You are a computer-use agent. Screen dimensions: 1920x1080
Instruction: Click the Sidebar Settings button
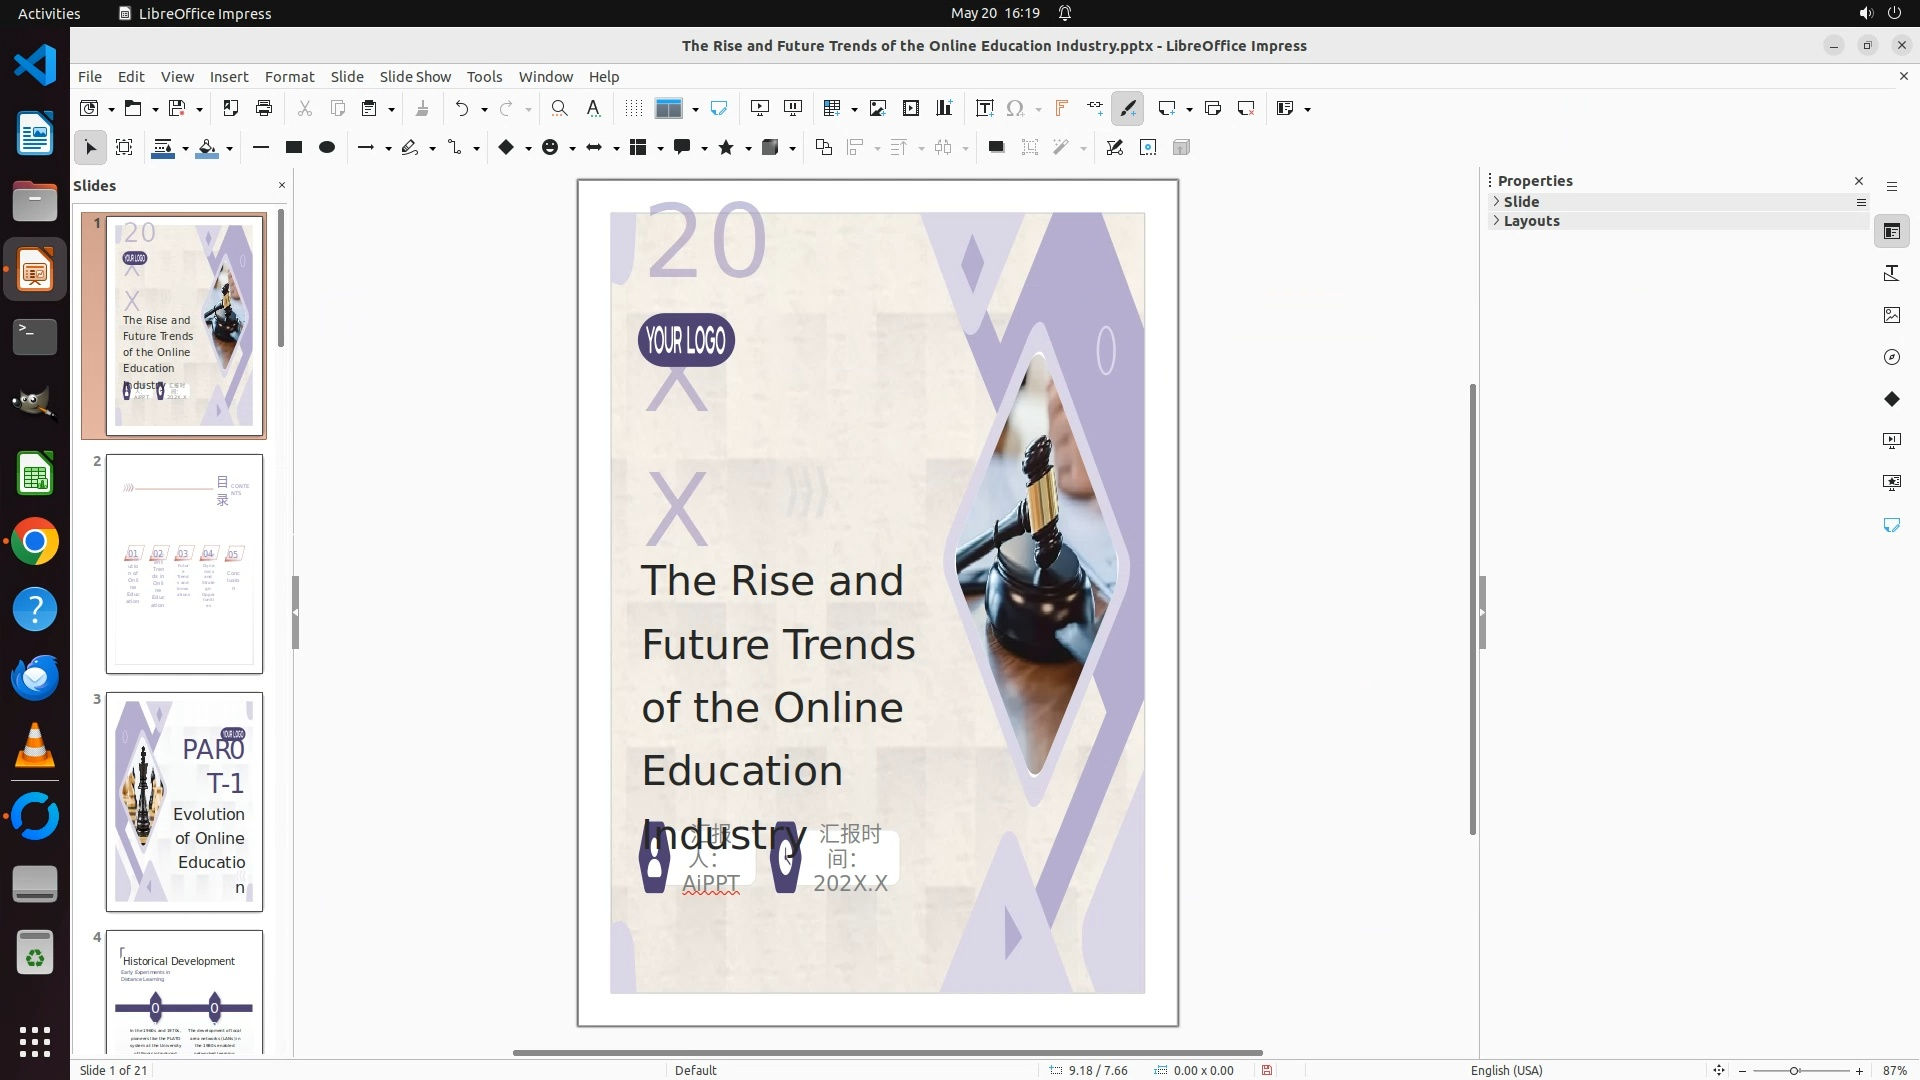coord(1891,186)
